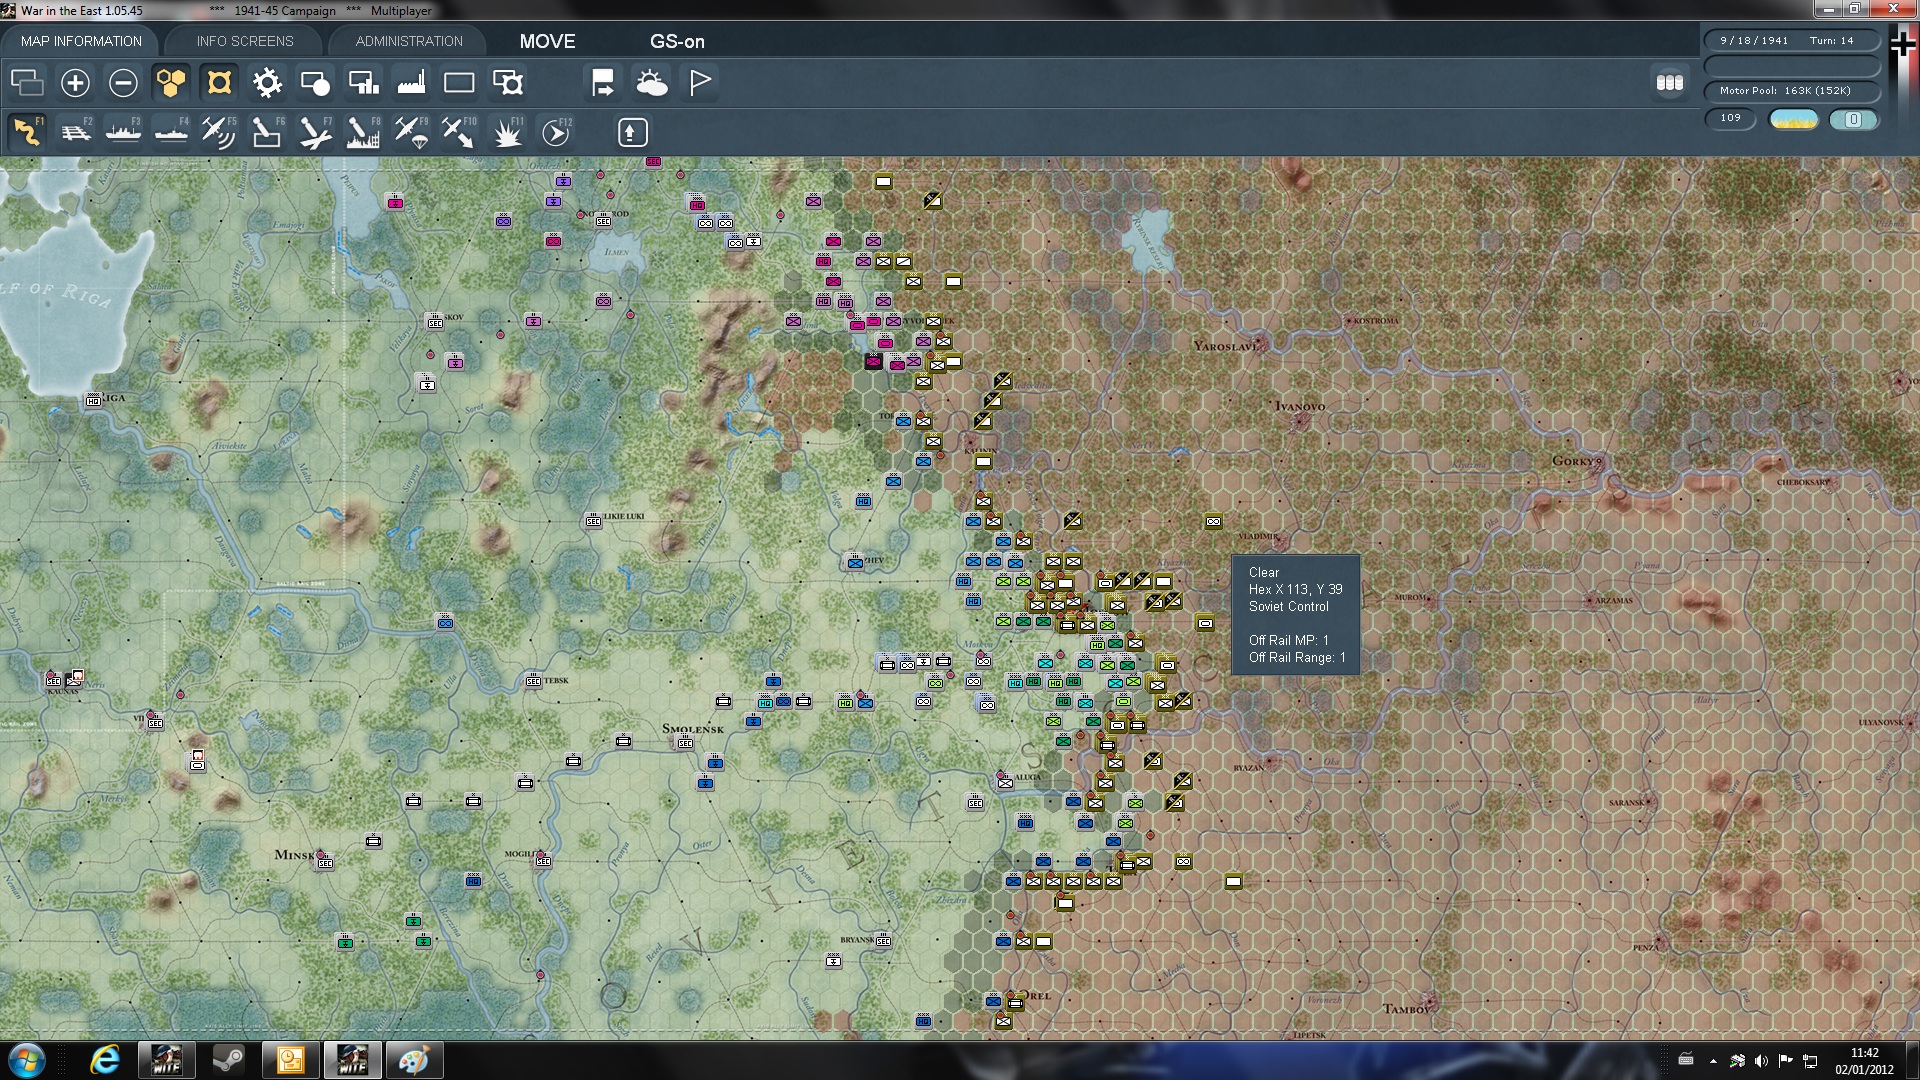Click the date and turn display
The height and width of the screenshot is (1080, 1920).
1791,40
